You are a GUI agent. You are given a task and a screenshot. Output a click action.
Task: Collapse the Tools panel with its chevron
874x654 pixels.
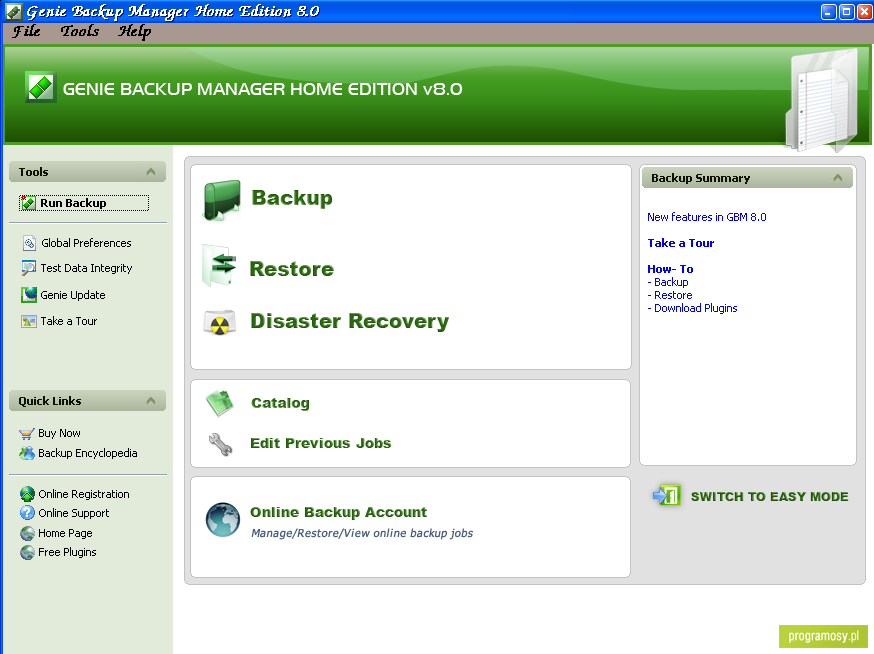pos(150,172)
